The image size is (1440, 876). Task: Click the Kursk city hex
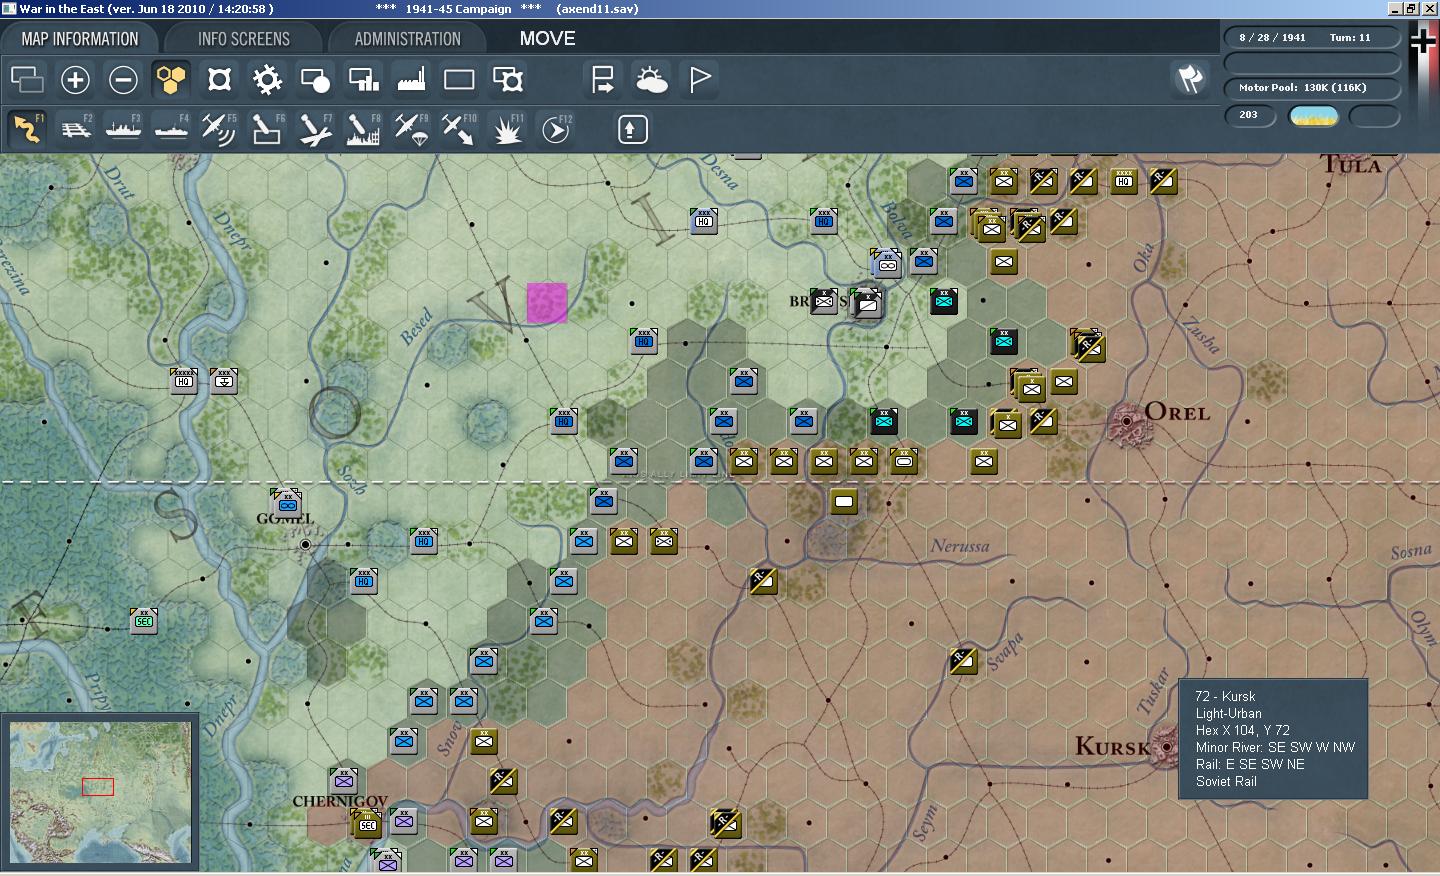1166,746
